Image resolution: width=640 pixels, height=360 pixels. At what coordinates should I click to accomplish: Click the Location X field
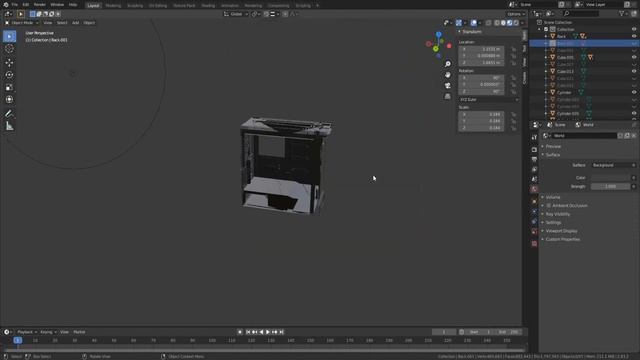tap(481, 49)
